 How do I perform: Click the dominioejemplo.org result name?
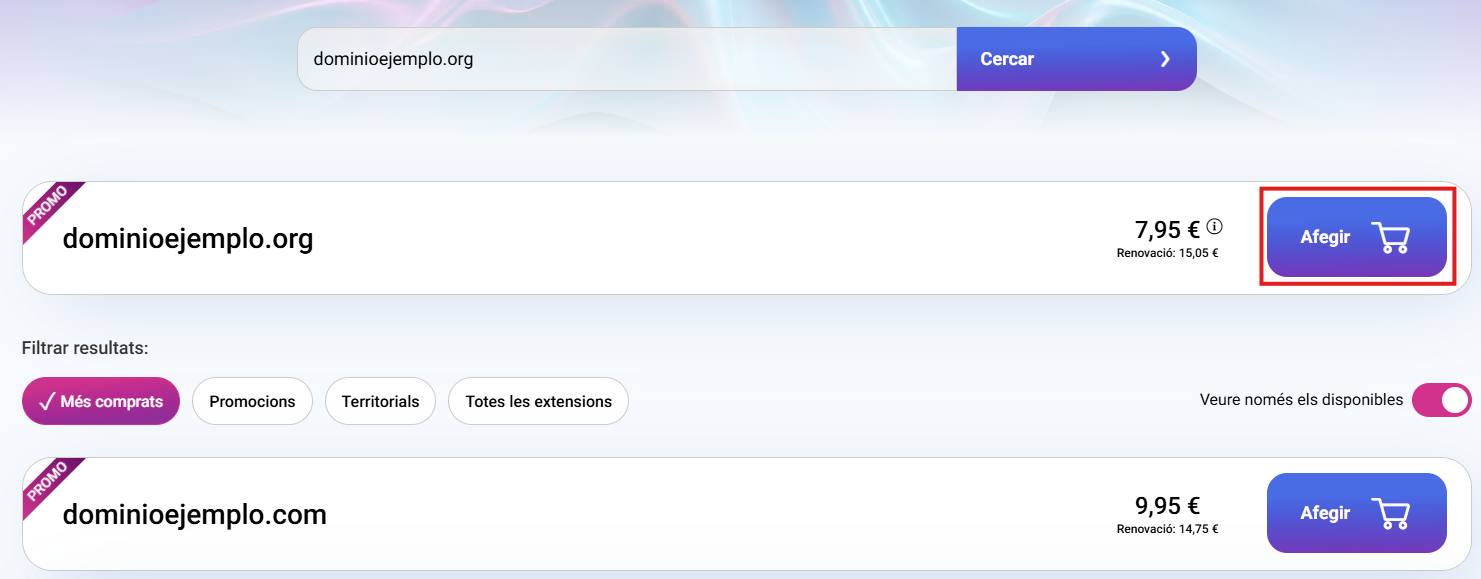[x=188, y=239]
